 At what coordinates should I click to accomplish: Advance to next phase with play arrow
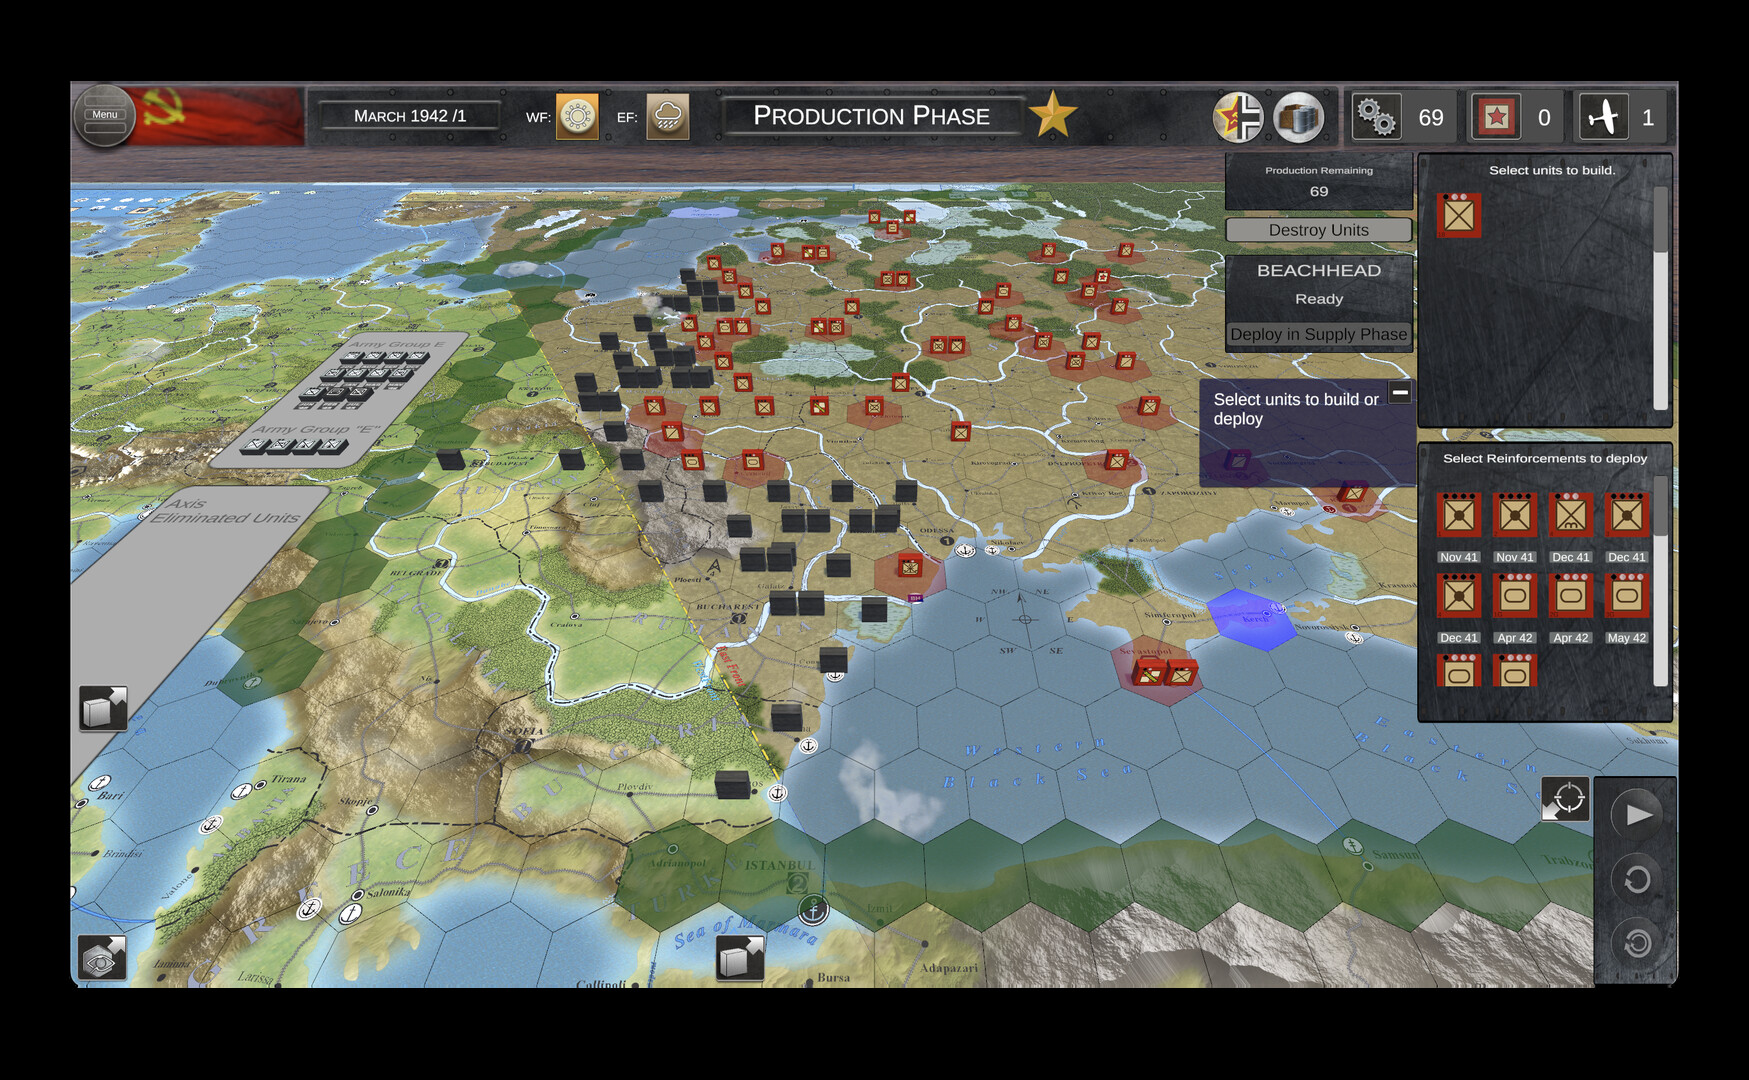click(x=1637, y=814)
